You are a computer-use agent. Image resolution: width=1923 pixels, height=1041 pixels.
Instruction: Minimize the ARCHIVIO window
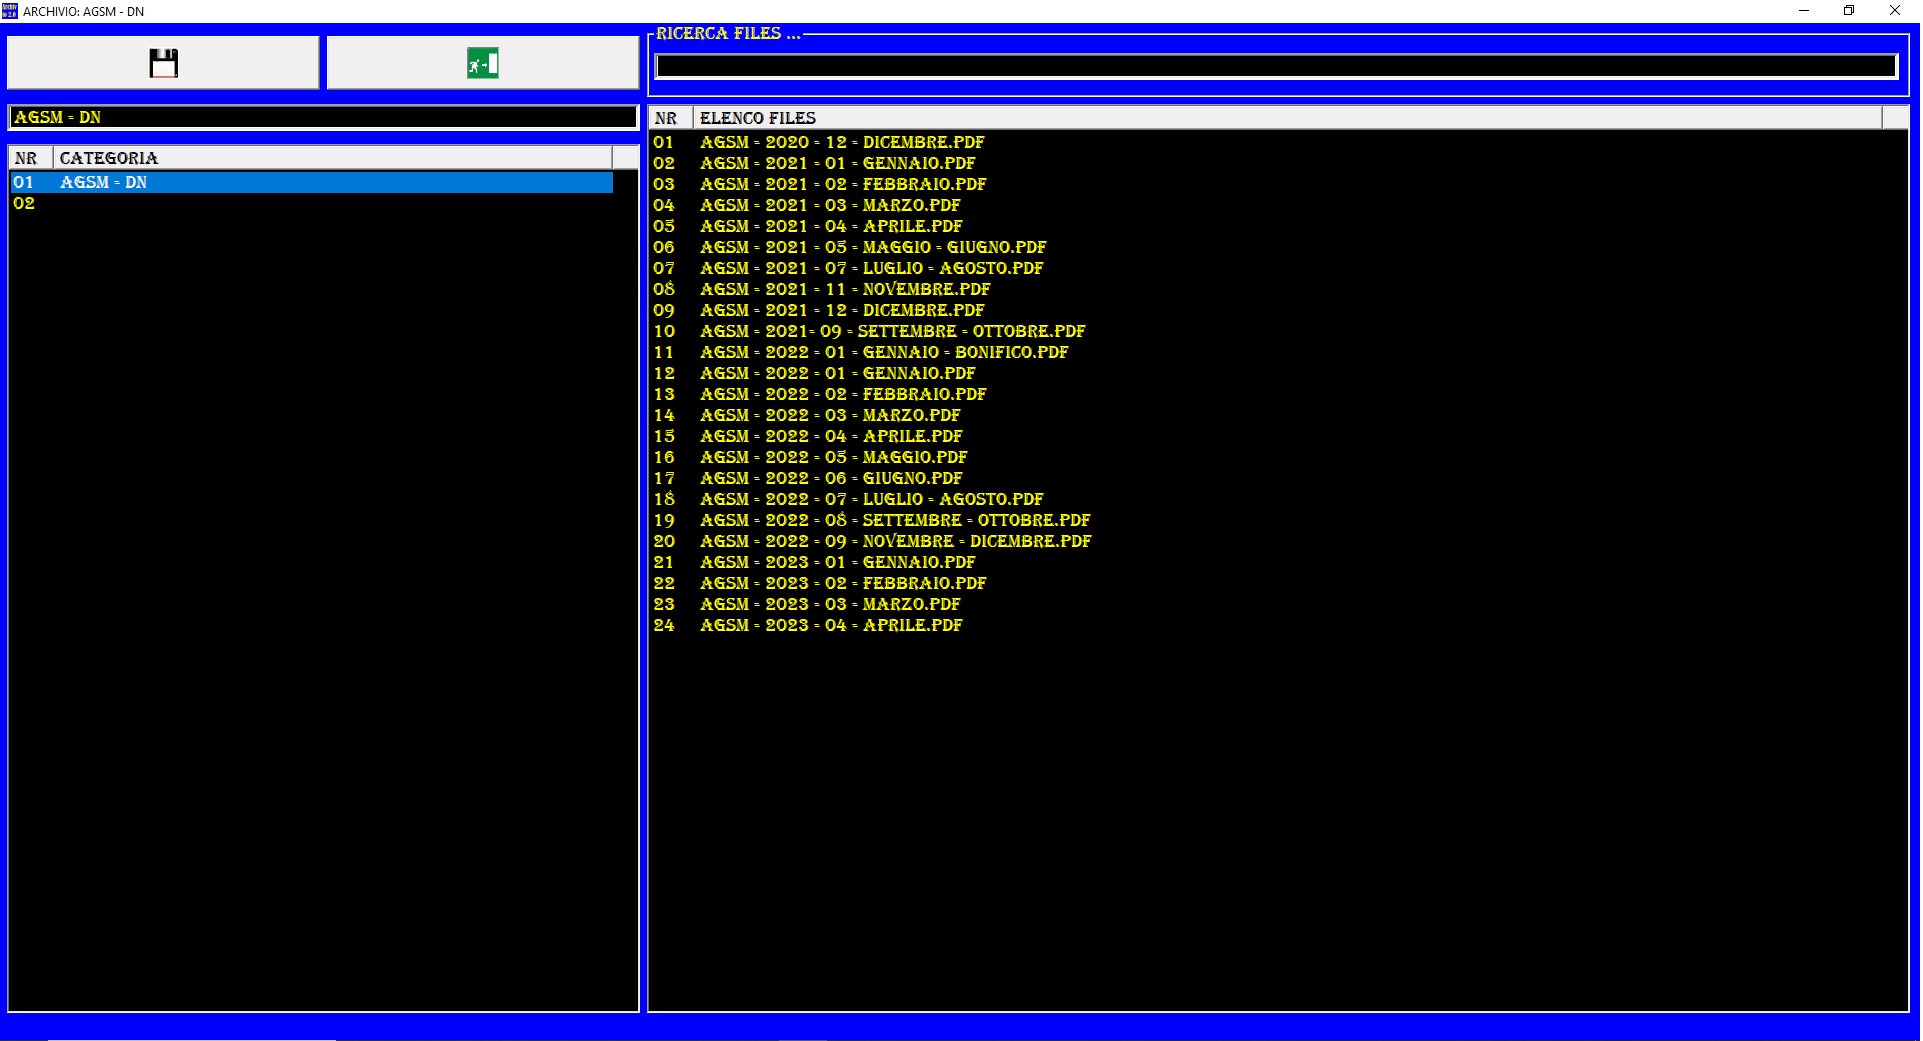[x=1804, y=11]
